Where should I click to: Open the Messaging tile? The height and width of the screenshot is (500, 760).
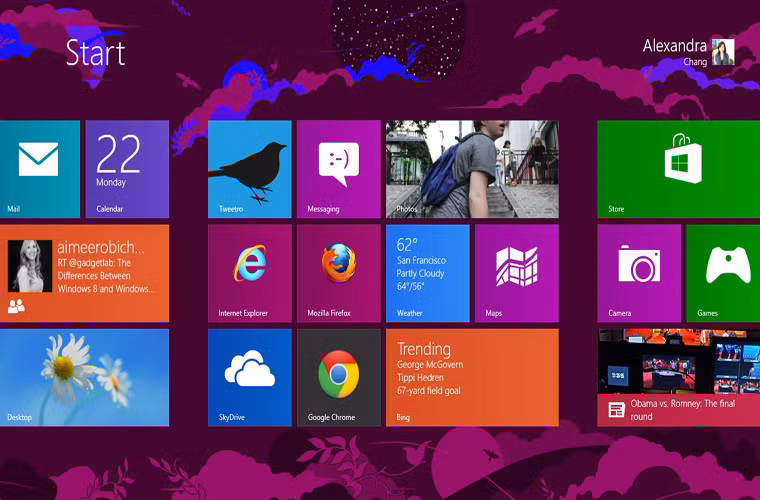pos(339,169)
